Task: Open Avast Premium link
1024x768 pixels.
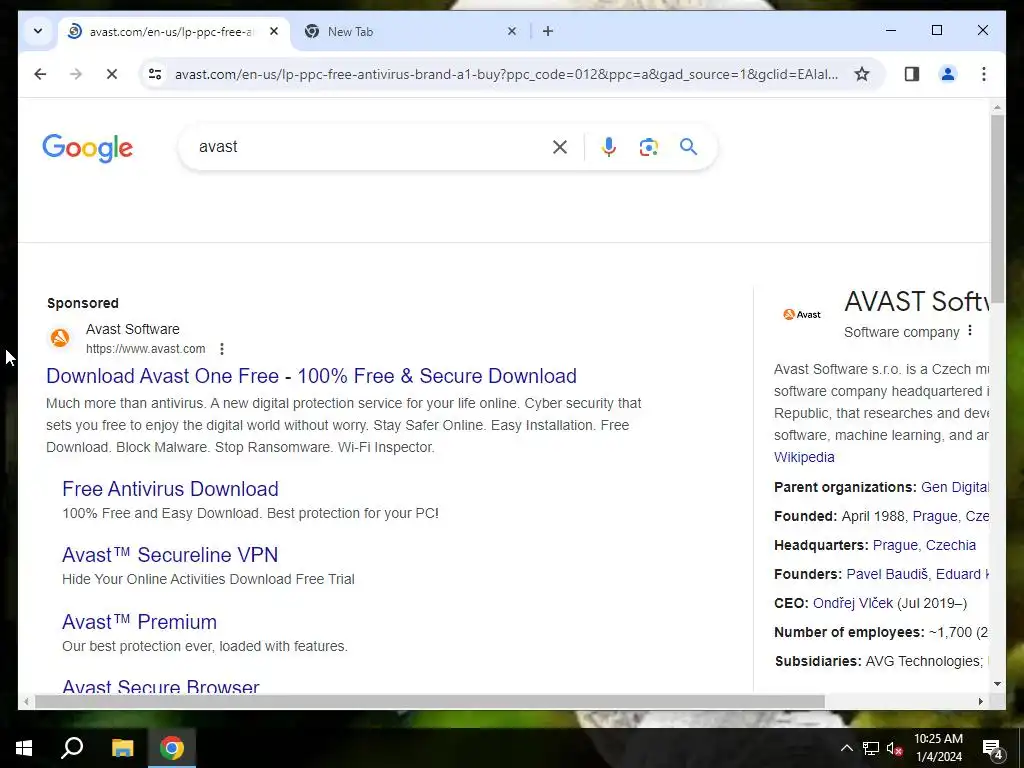Action: click(140, 622)
